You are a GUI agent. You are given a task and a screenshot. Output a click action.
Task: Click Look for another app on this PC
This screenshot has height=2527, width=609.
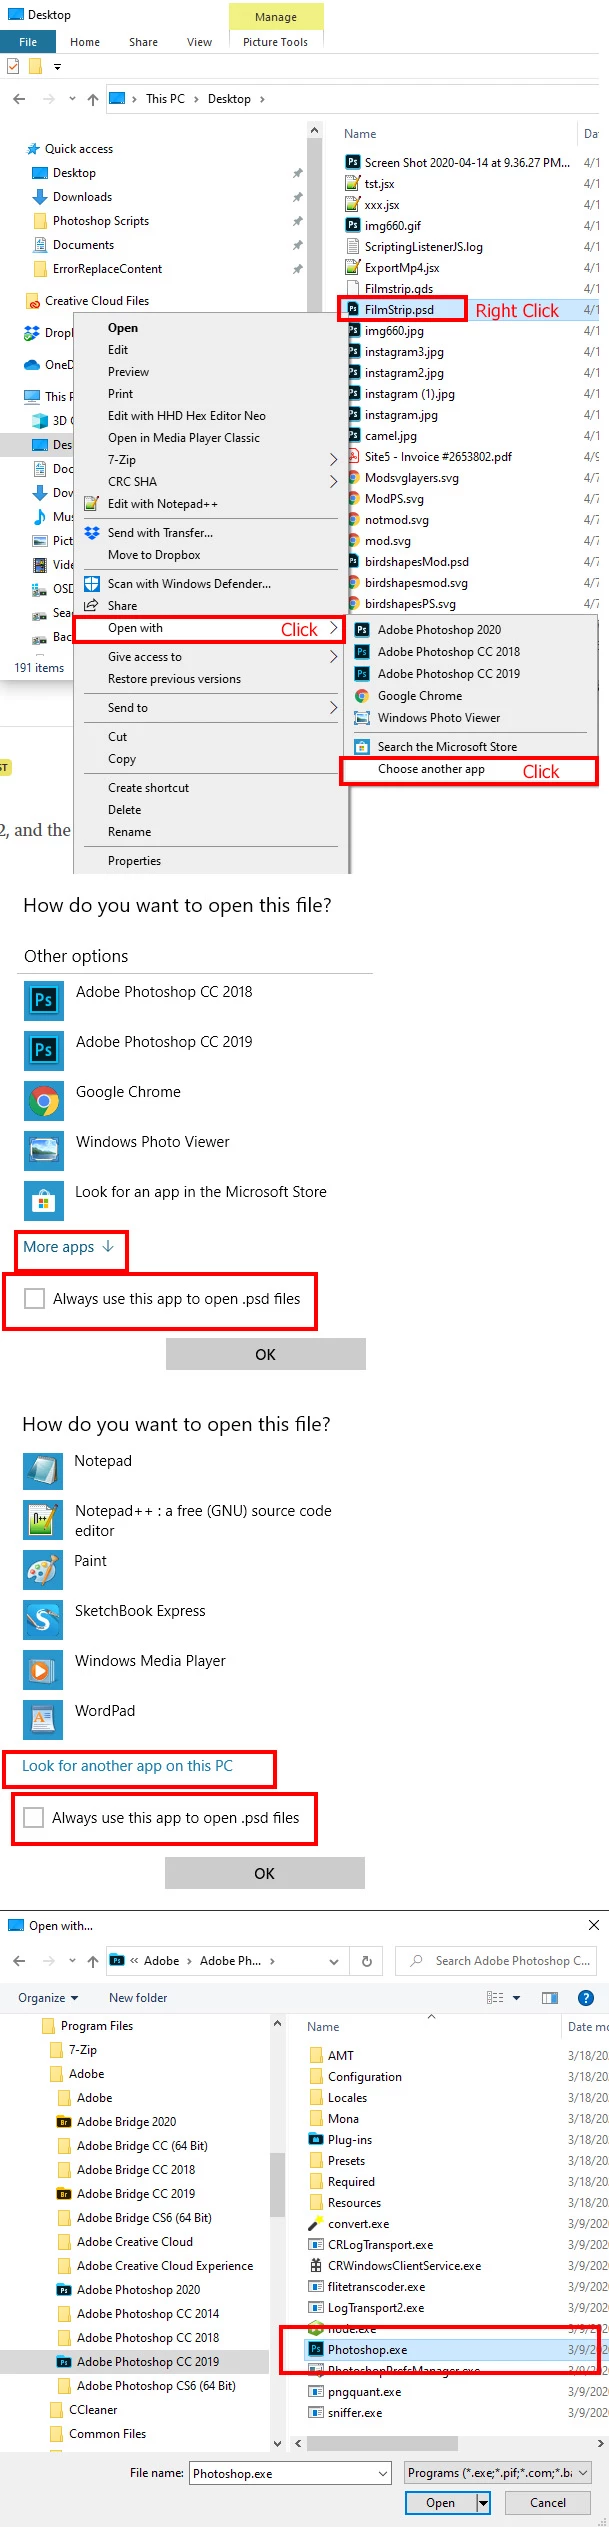127,1766
